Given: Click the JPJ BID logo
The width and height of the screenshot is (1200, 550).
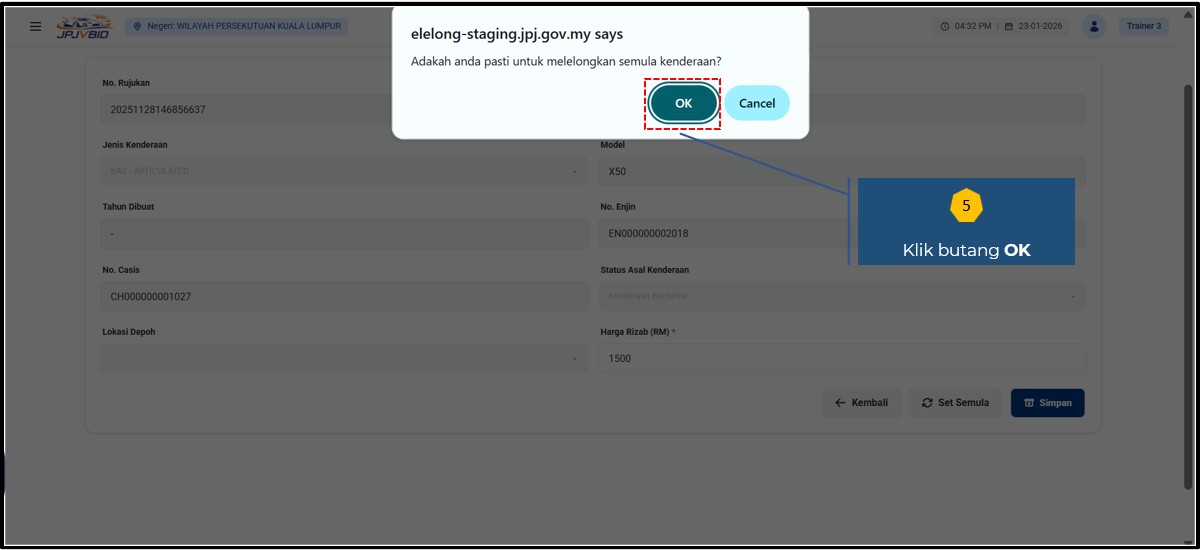Looking at the screenshot, I should 84,26.
